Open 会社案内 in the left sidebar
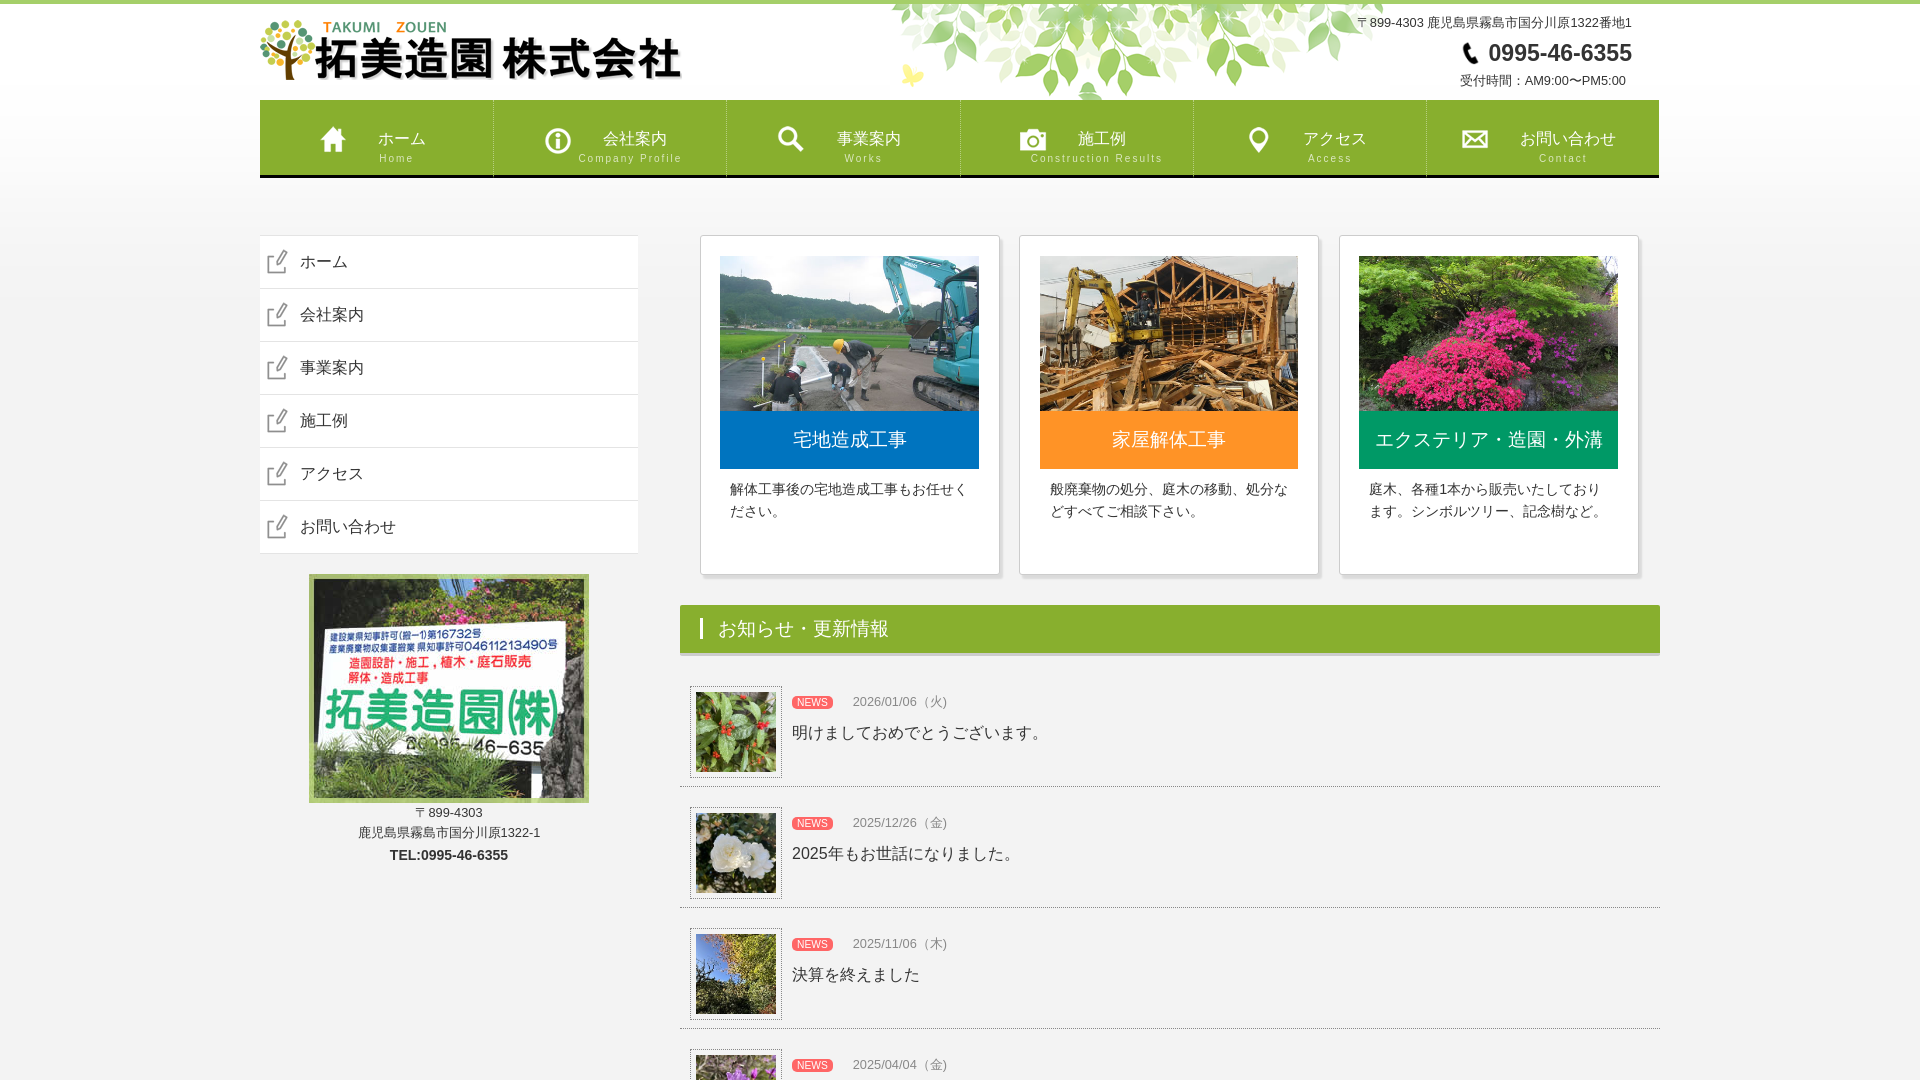 click(332, 315)
